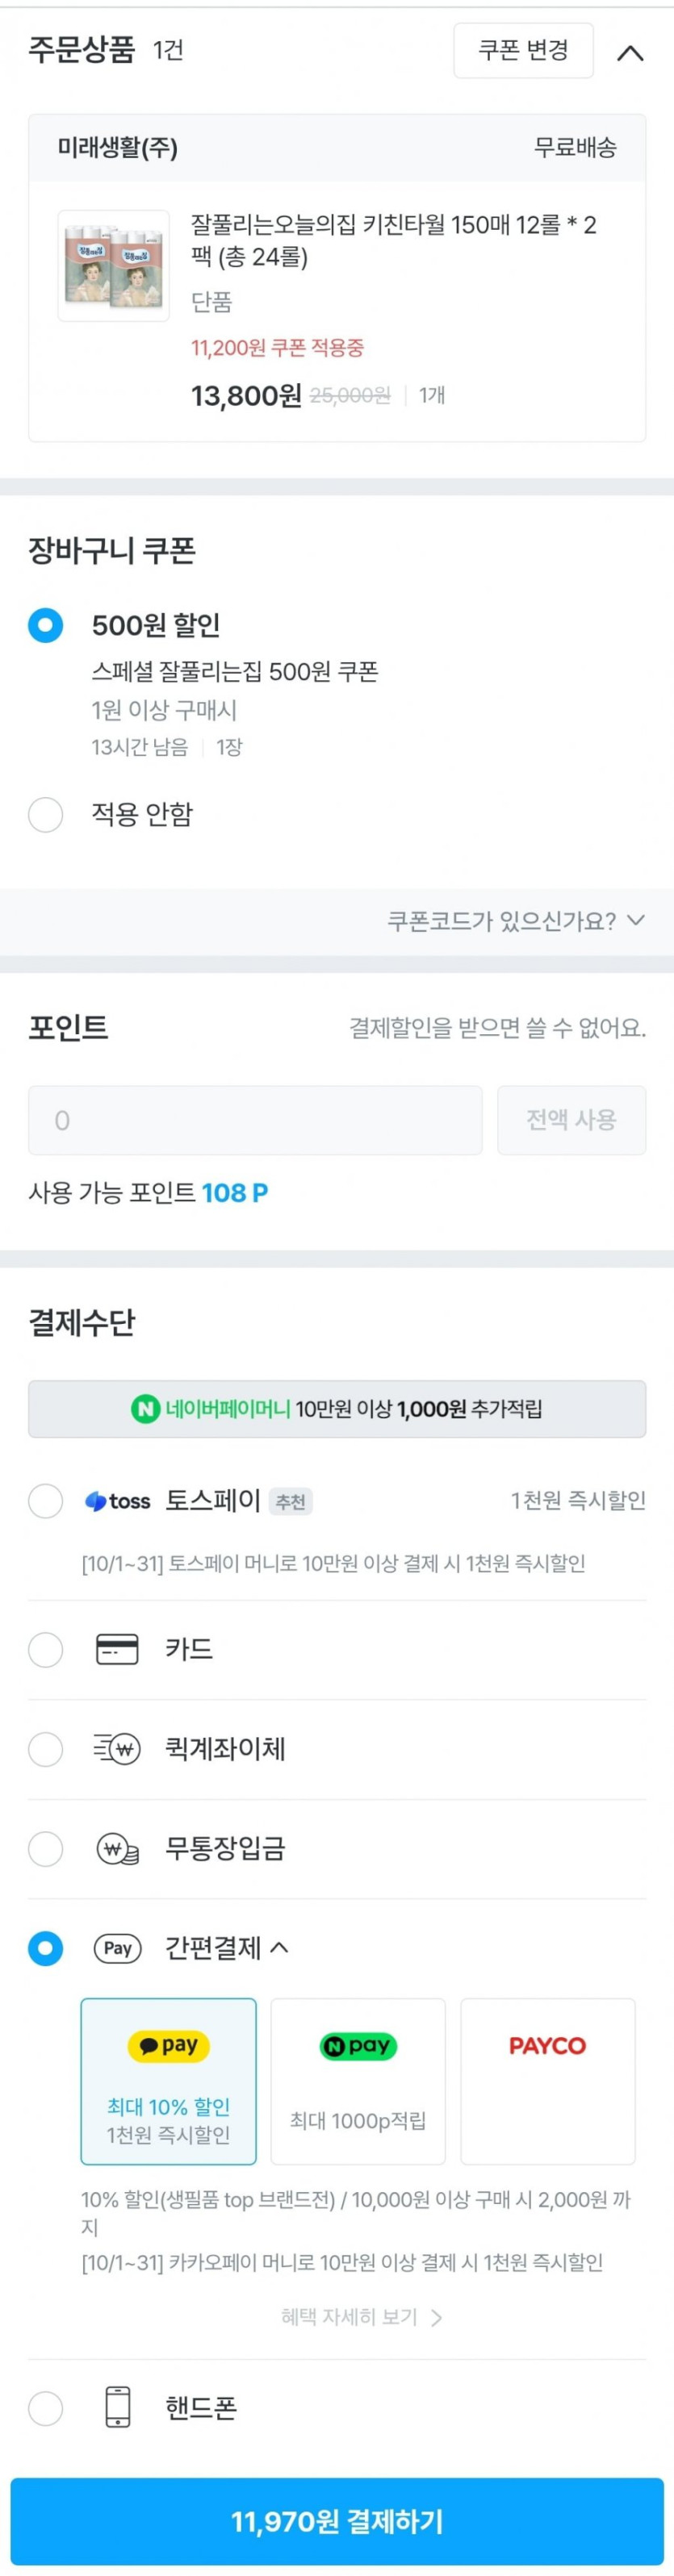This screenshot has height=2576, width=674.
Task: Select the 토스페이 payment radio button
Action: coord(45,1501)
